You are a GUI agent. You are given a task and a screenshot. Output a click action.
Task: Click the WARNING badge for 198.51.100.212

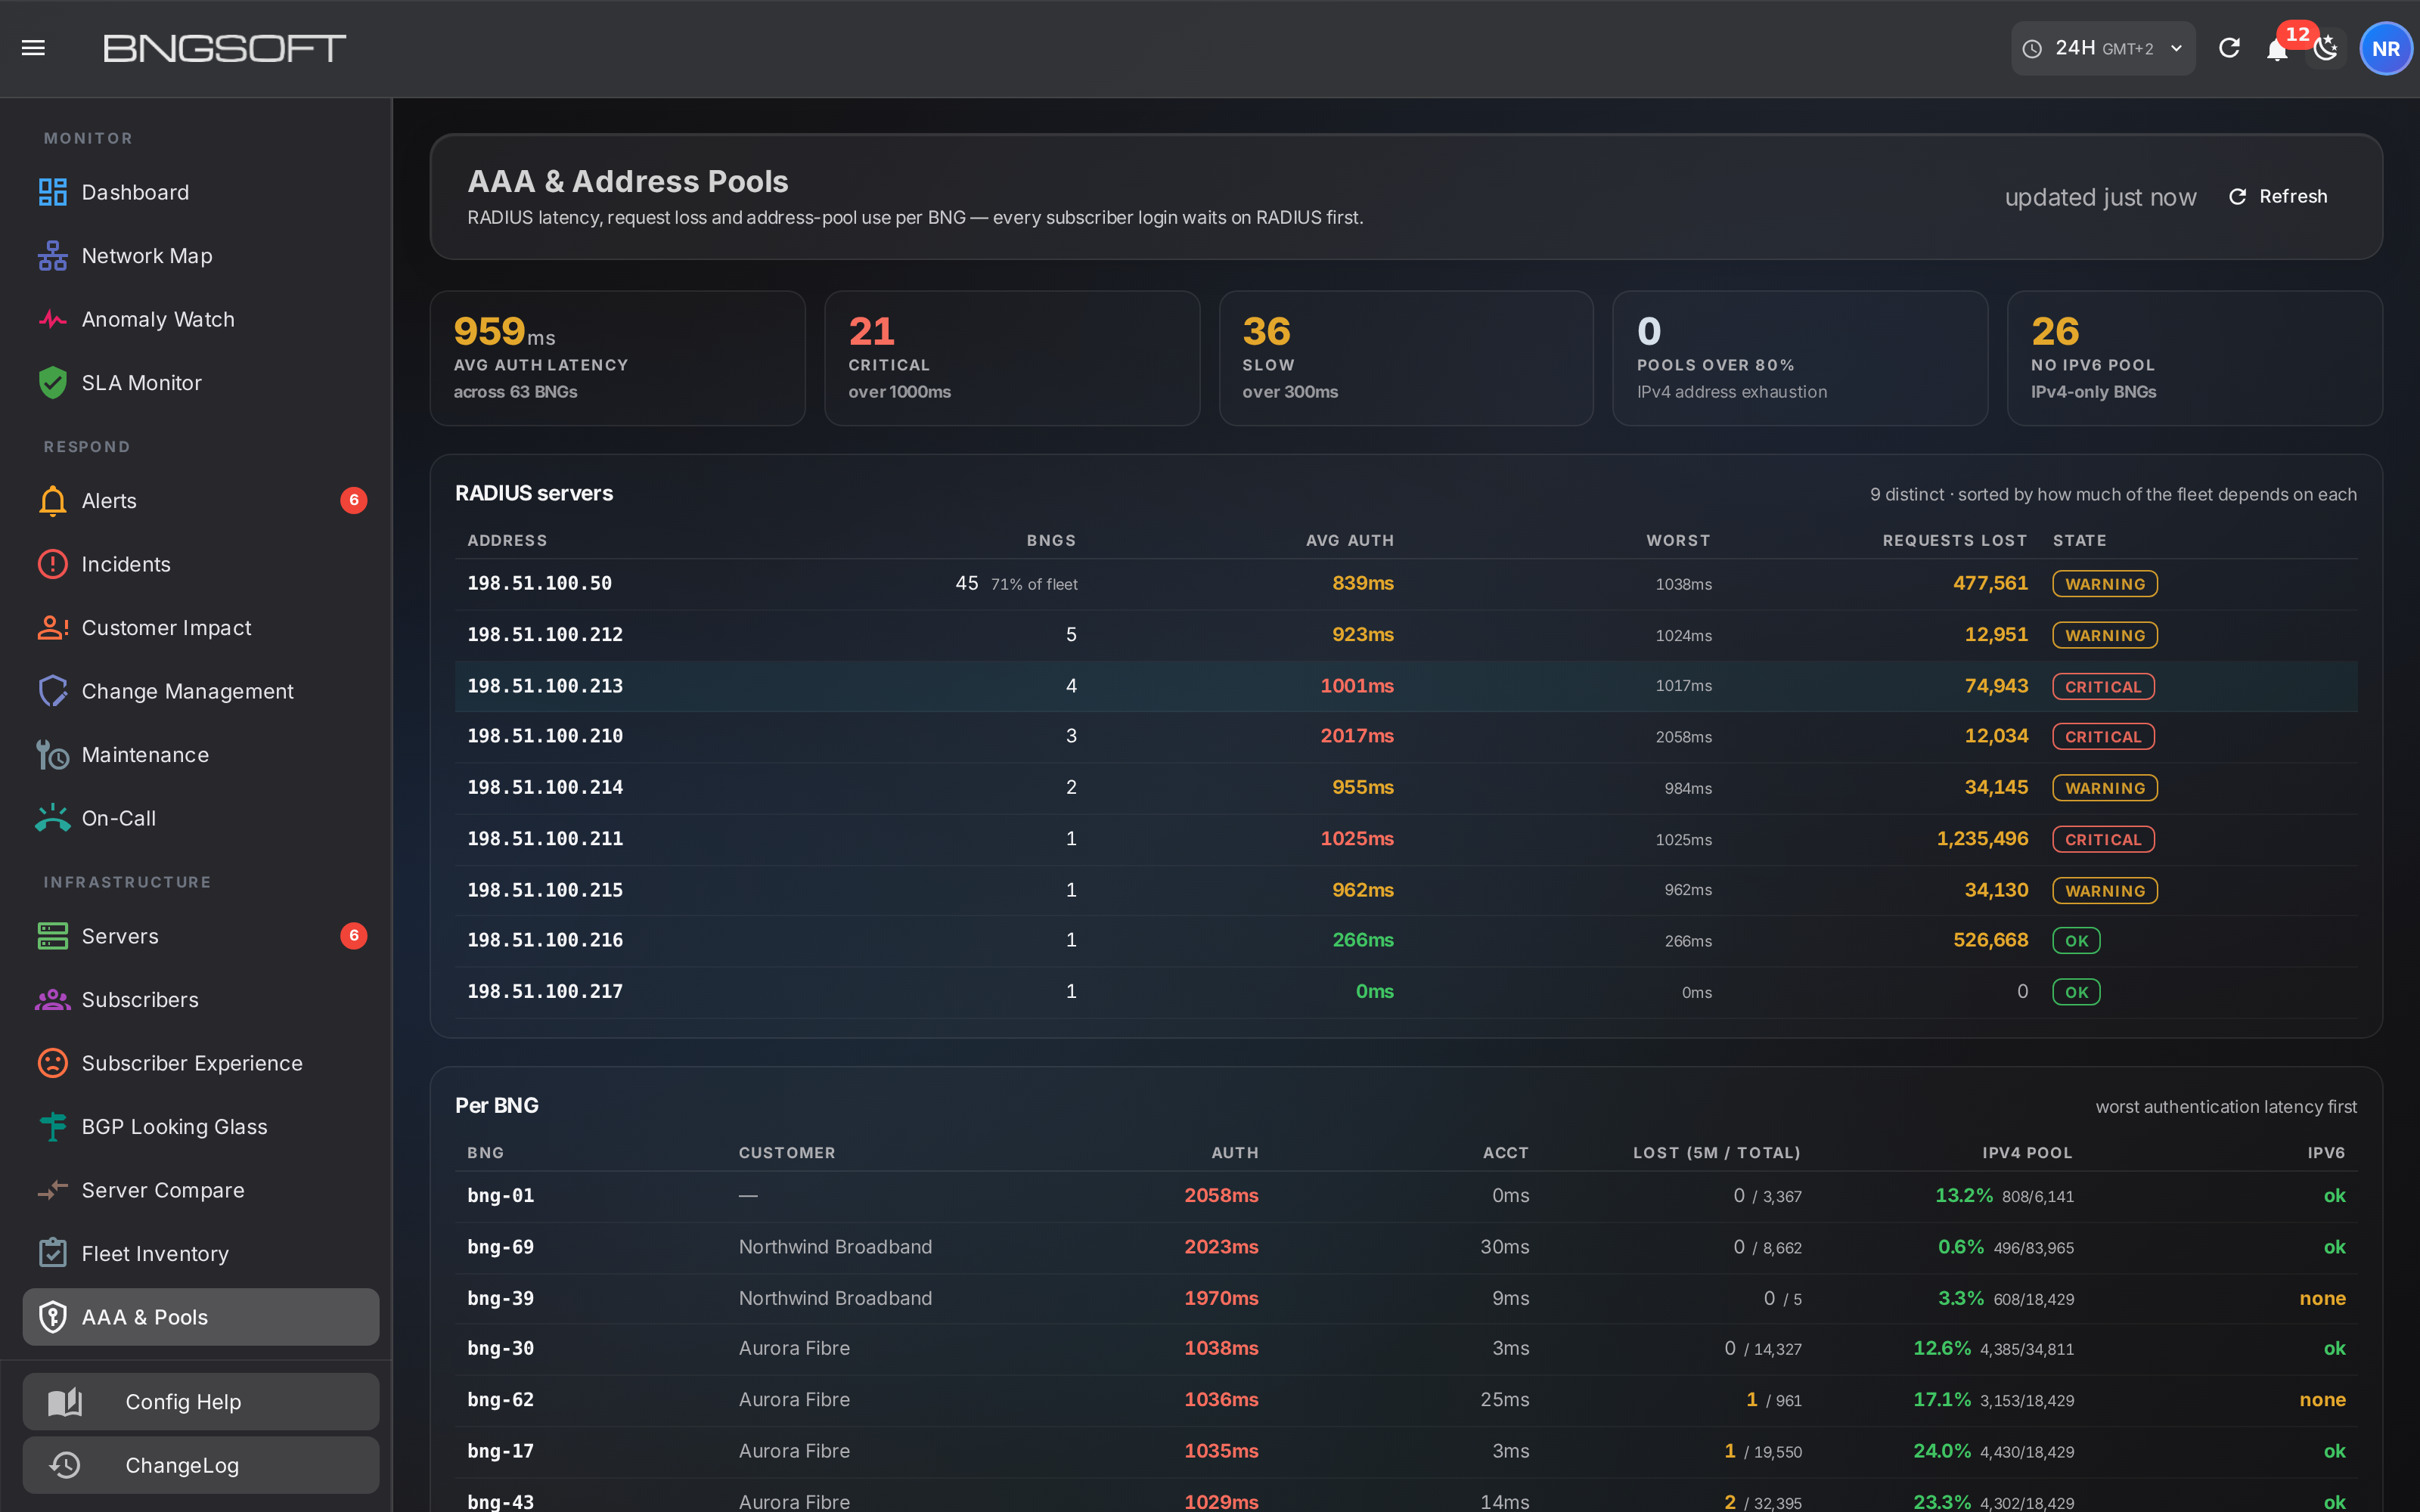pos(2104,635)
